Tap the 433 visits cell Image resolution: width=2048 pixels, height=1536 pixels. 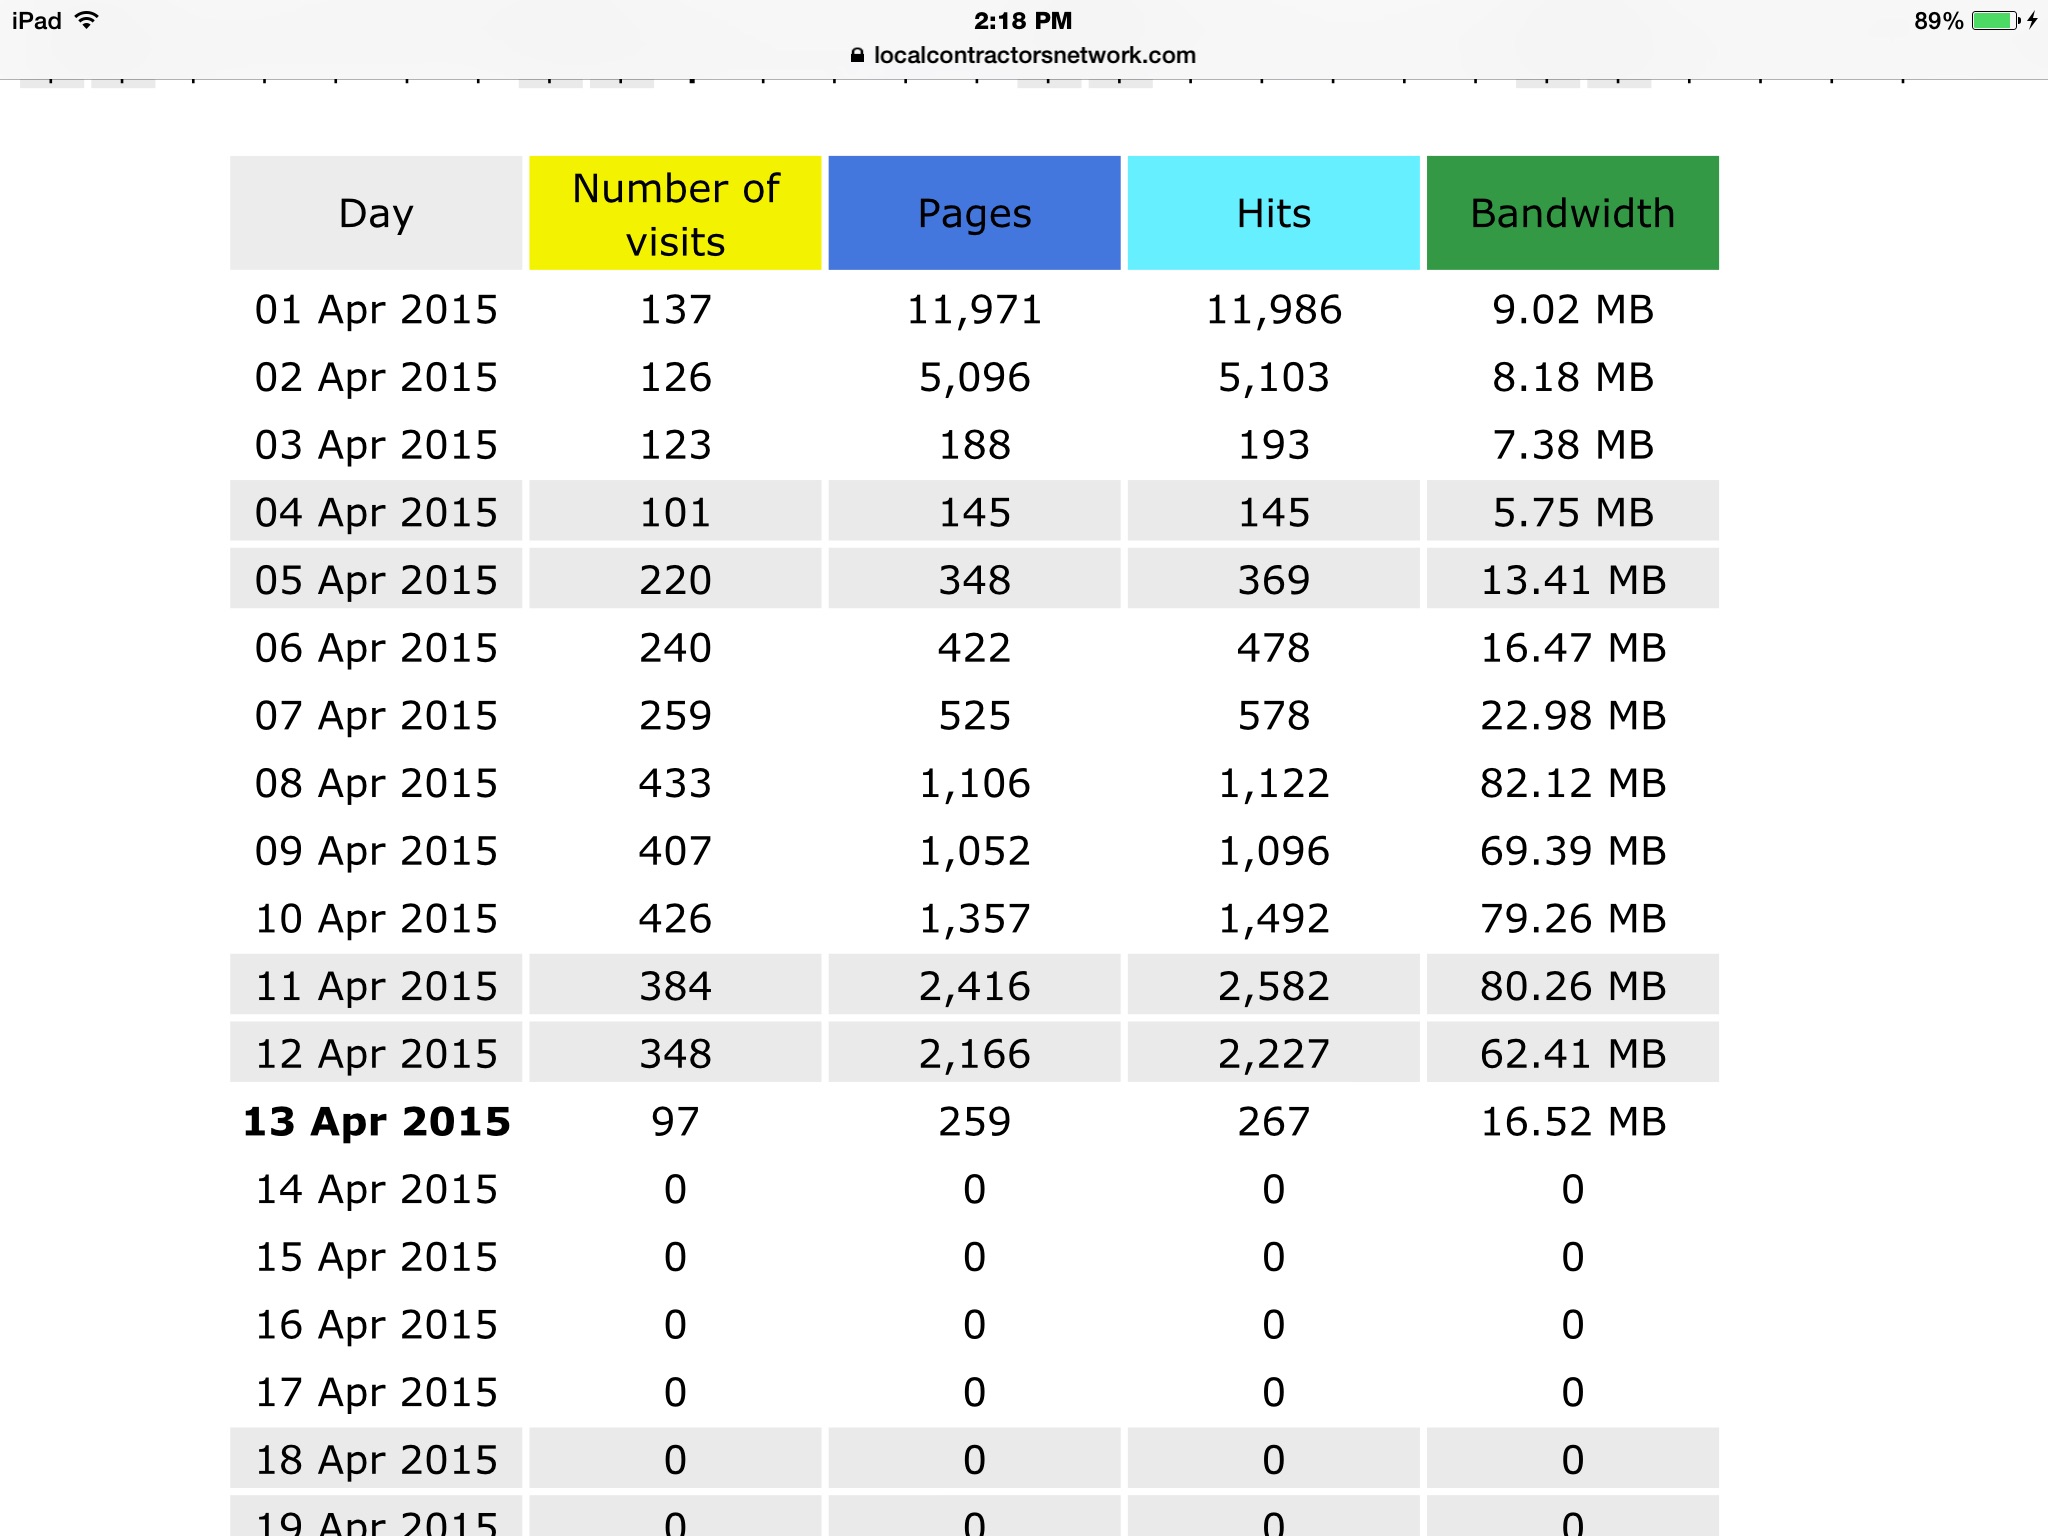point(675,783)
